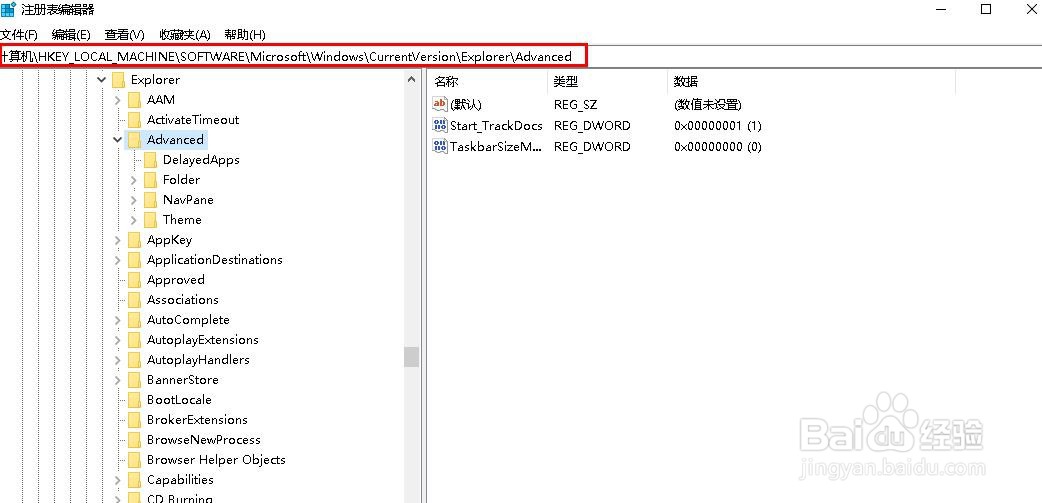Image resolution: width=1042 pixels, height=503 pixels.
Task: Expand the Folder subkey arrow
Action: point(134,180)
